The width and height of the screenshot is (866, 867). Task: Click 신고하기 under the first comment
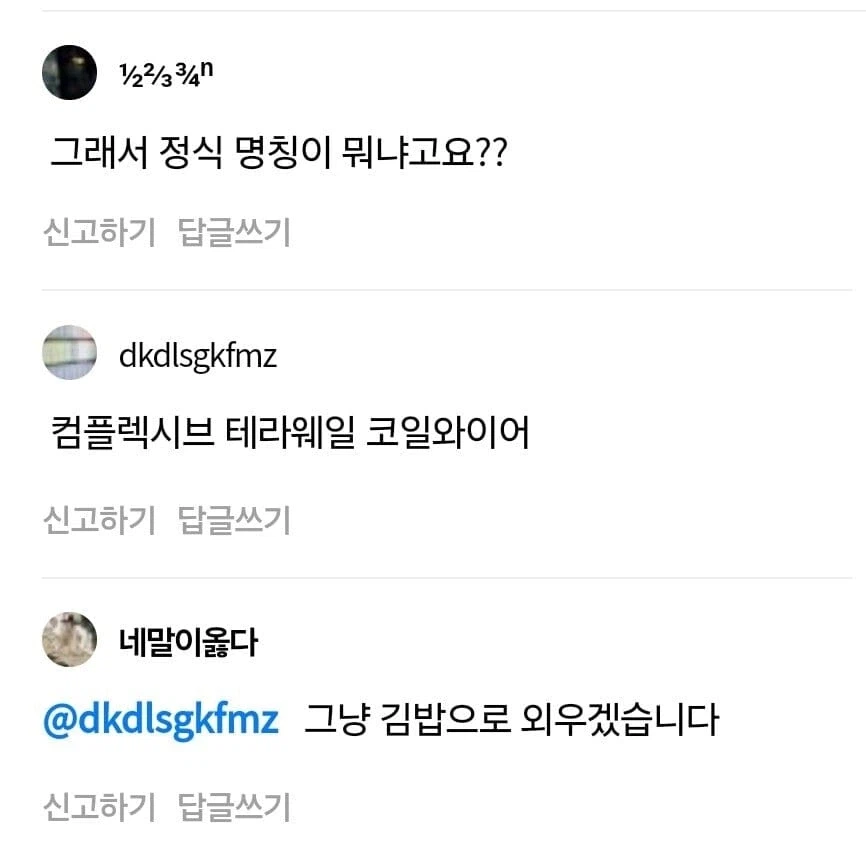pos(97,230)
